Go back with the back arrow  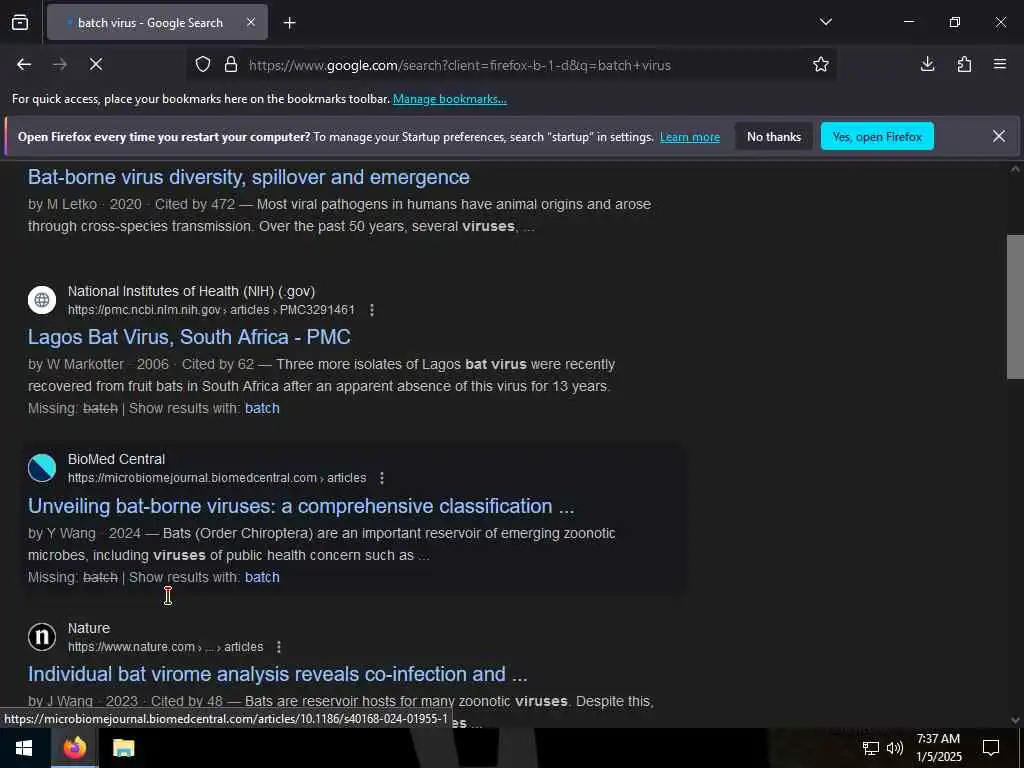pyautogui.click(x=24, y=64)
